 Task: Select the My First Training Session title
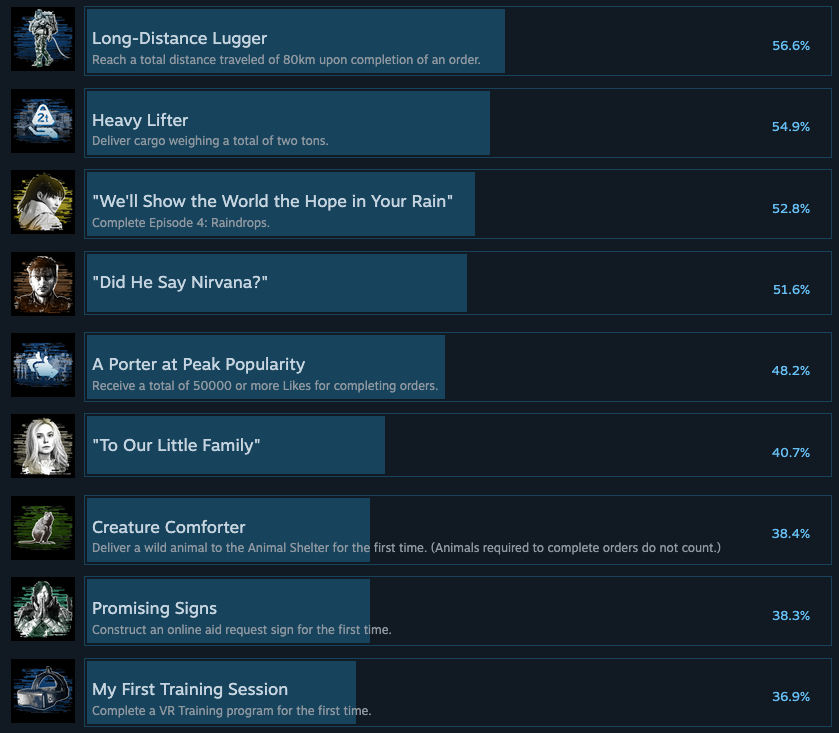(190, 689)
